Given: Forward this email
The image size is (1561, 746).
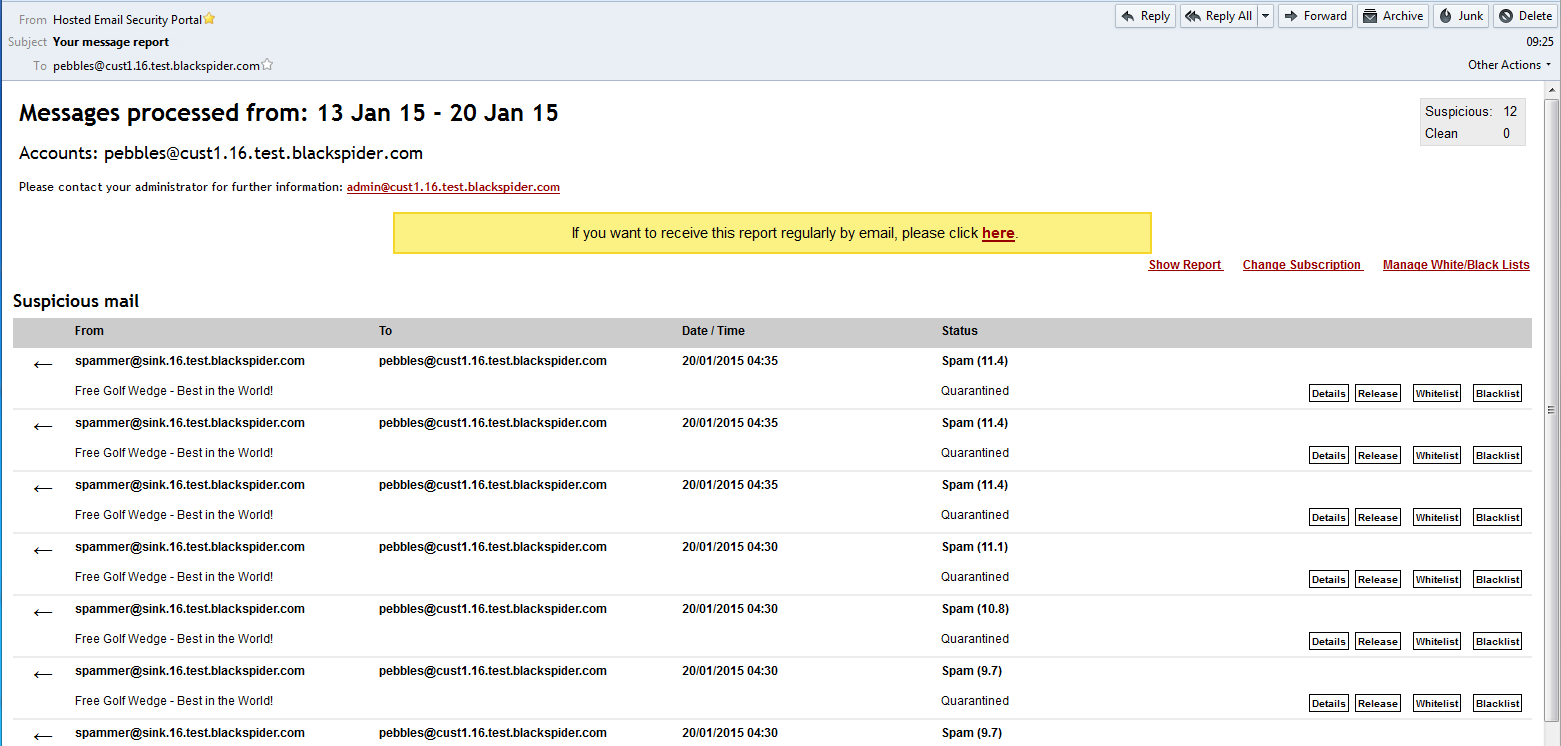Looking at the screenshot, I should (x=1314, y=15).
